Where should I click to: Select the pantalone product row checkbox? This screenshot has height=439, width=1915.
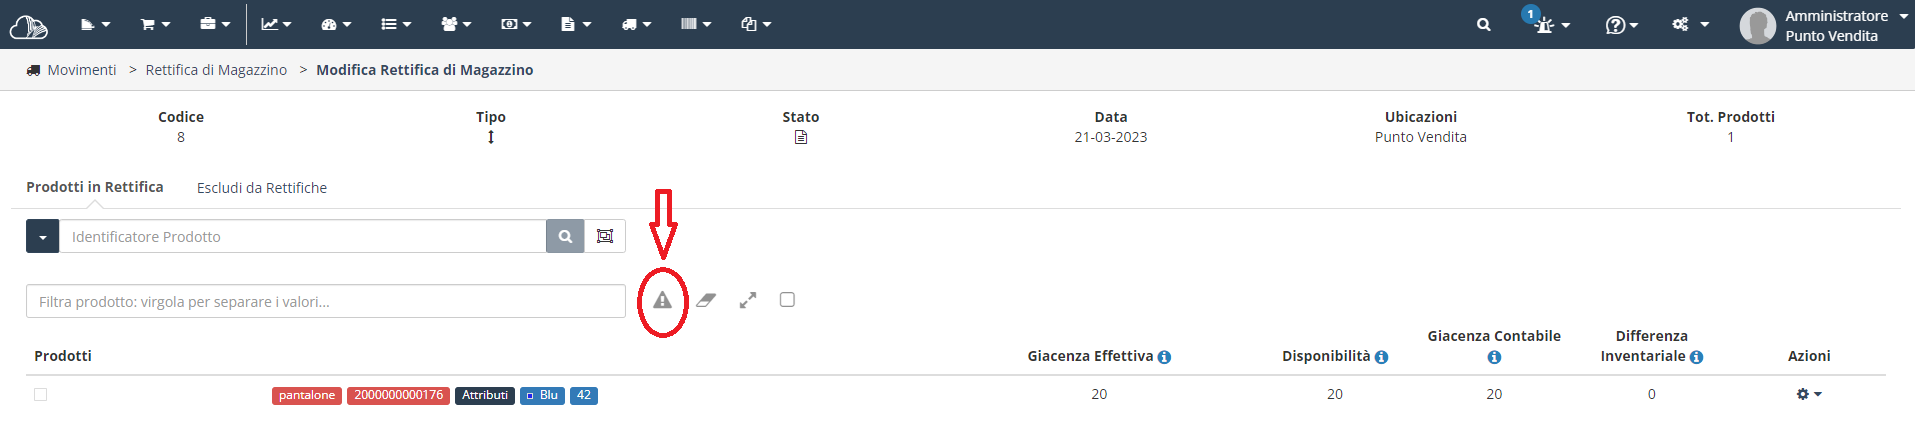tap(40, 394)
